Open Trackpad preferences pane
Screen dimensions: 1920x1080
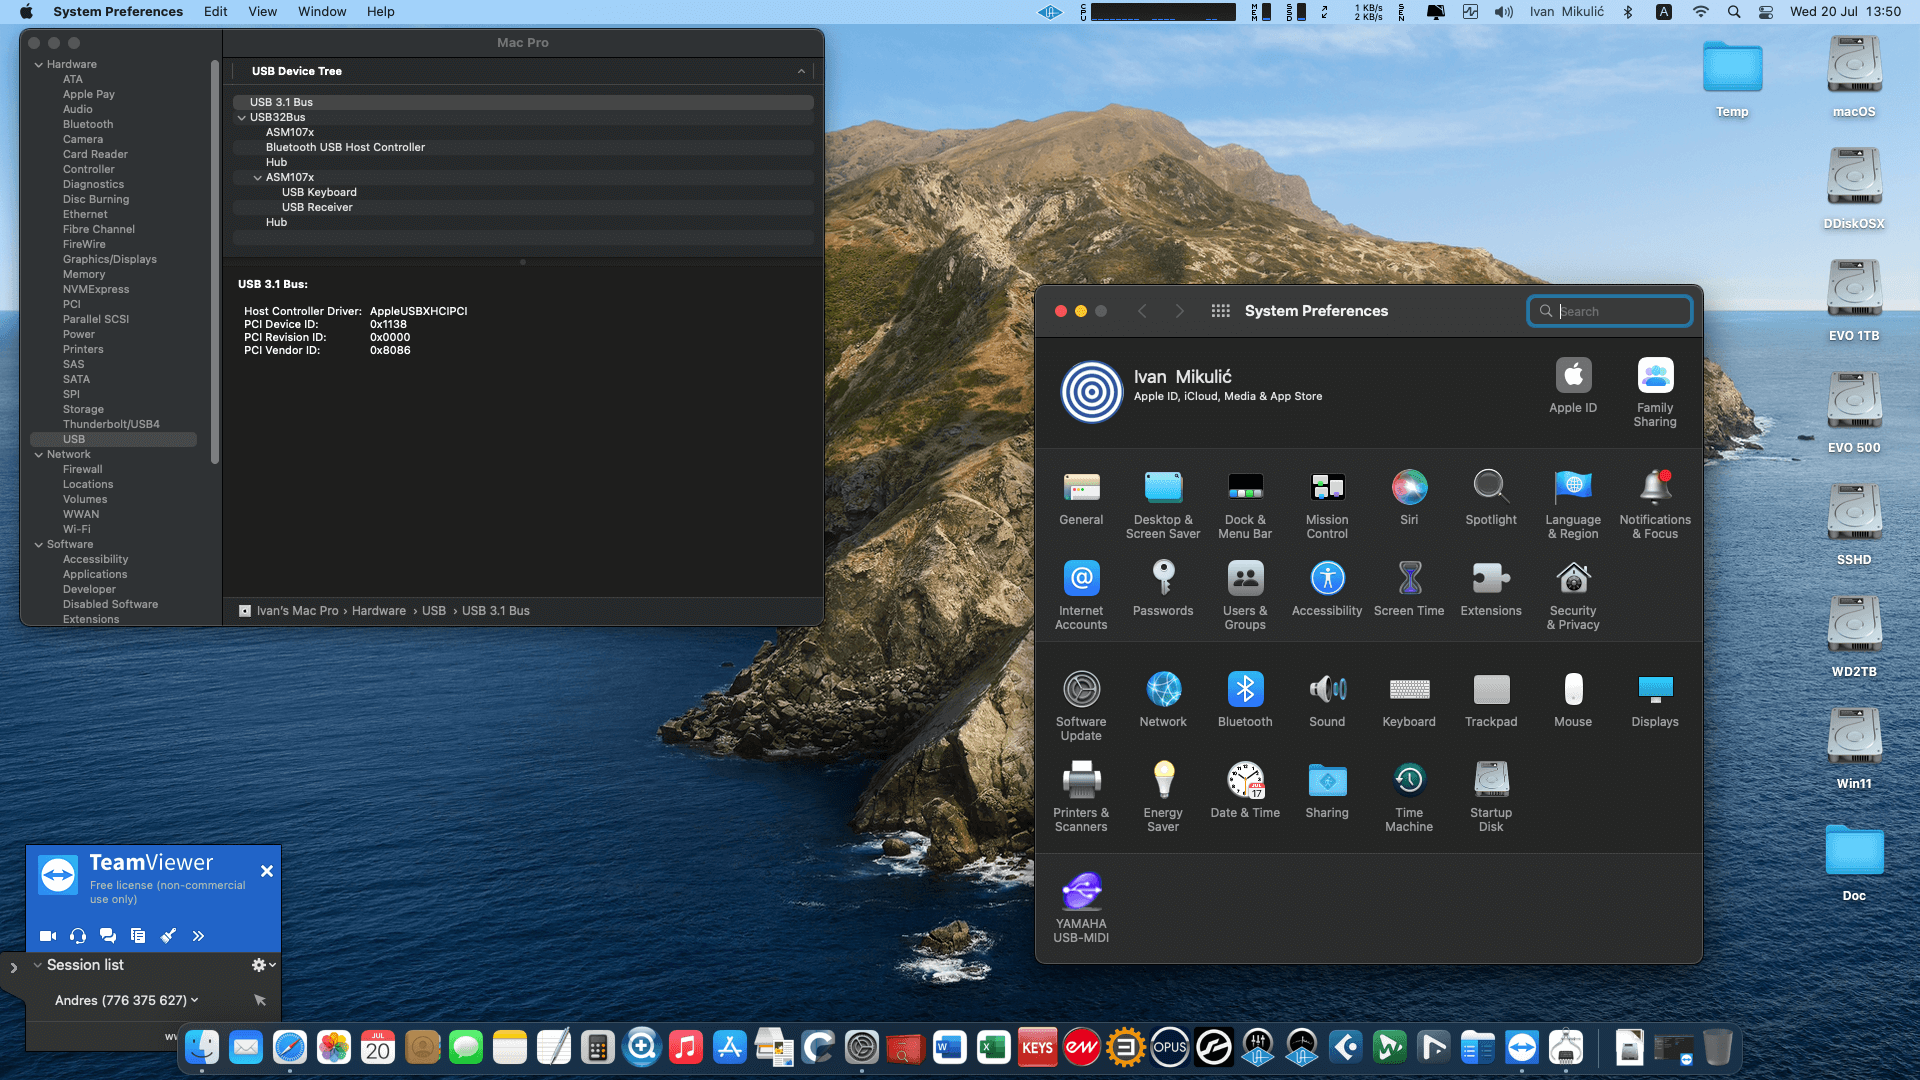tap(1491, 700)
